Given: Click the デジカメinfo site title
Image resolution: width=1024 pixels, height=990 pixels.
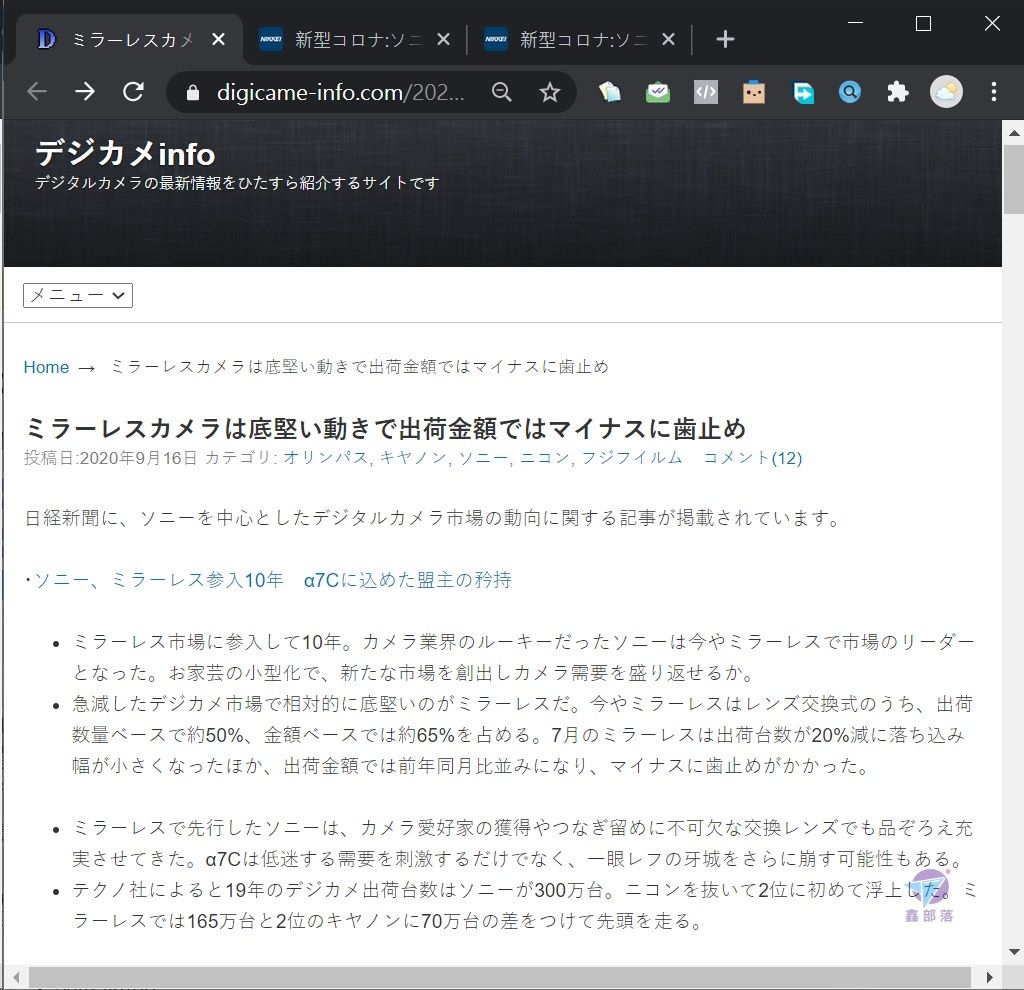Looking at the screenshot, I should (x=125, y=153).
